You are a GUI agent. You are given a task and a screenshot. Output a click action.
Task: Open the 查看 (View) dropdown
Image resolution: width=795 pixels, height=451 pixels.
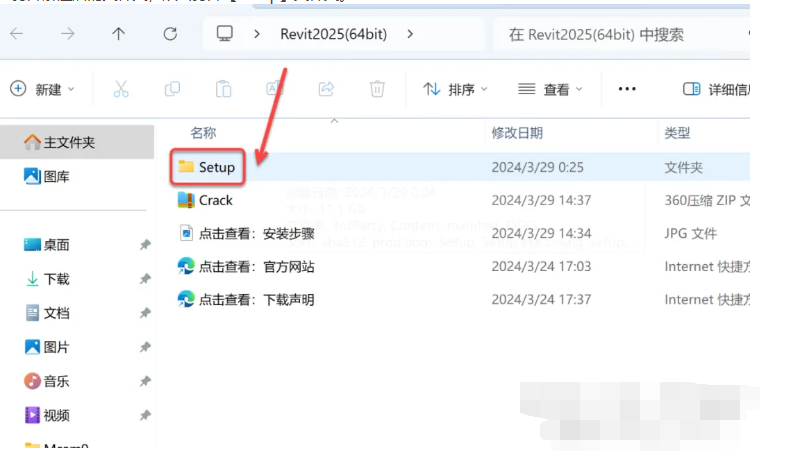(x=550, y=89)
